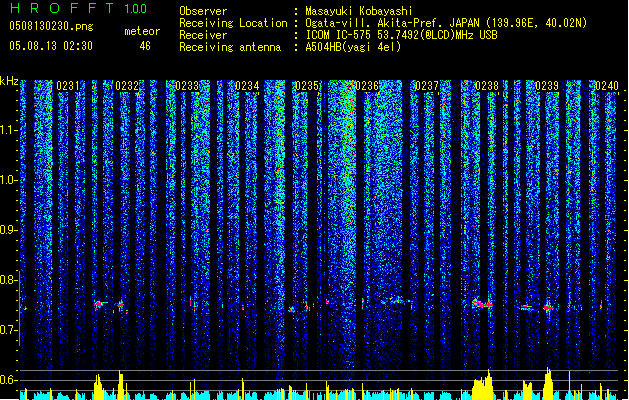Click the 0231 time marker

click(x=68, y=86)
